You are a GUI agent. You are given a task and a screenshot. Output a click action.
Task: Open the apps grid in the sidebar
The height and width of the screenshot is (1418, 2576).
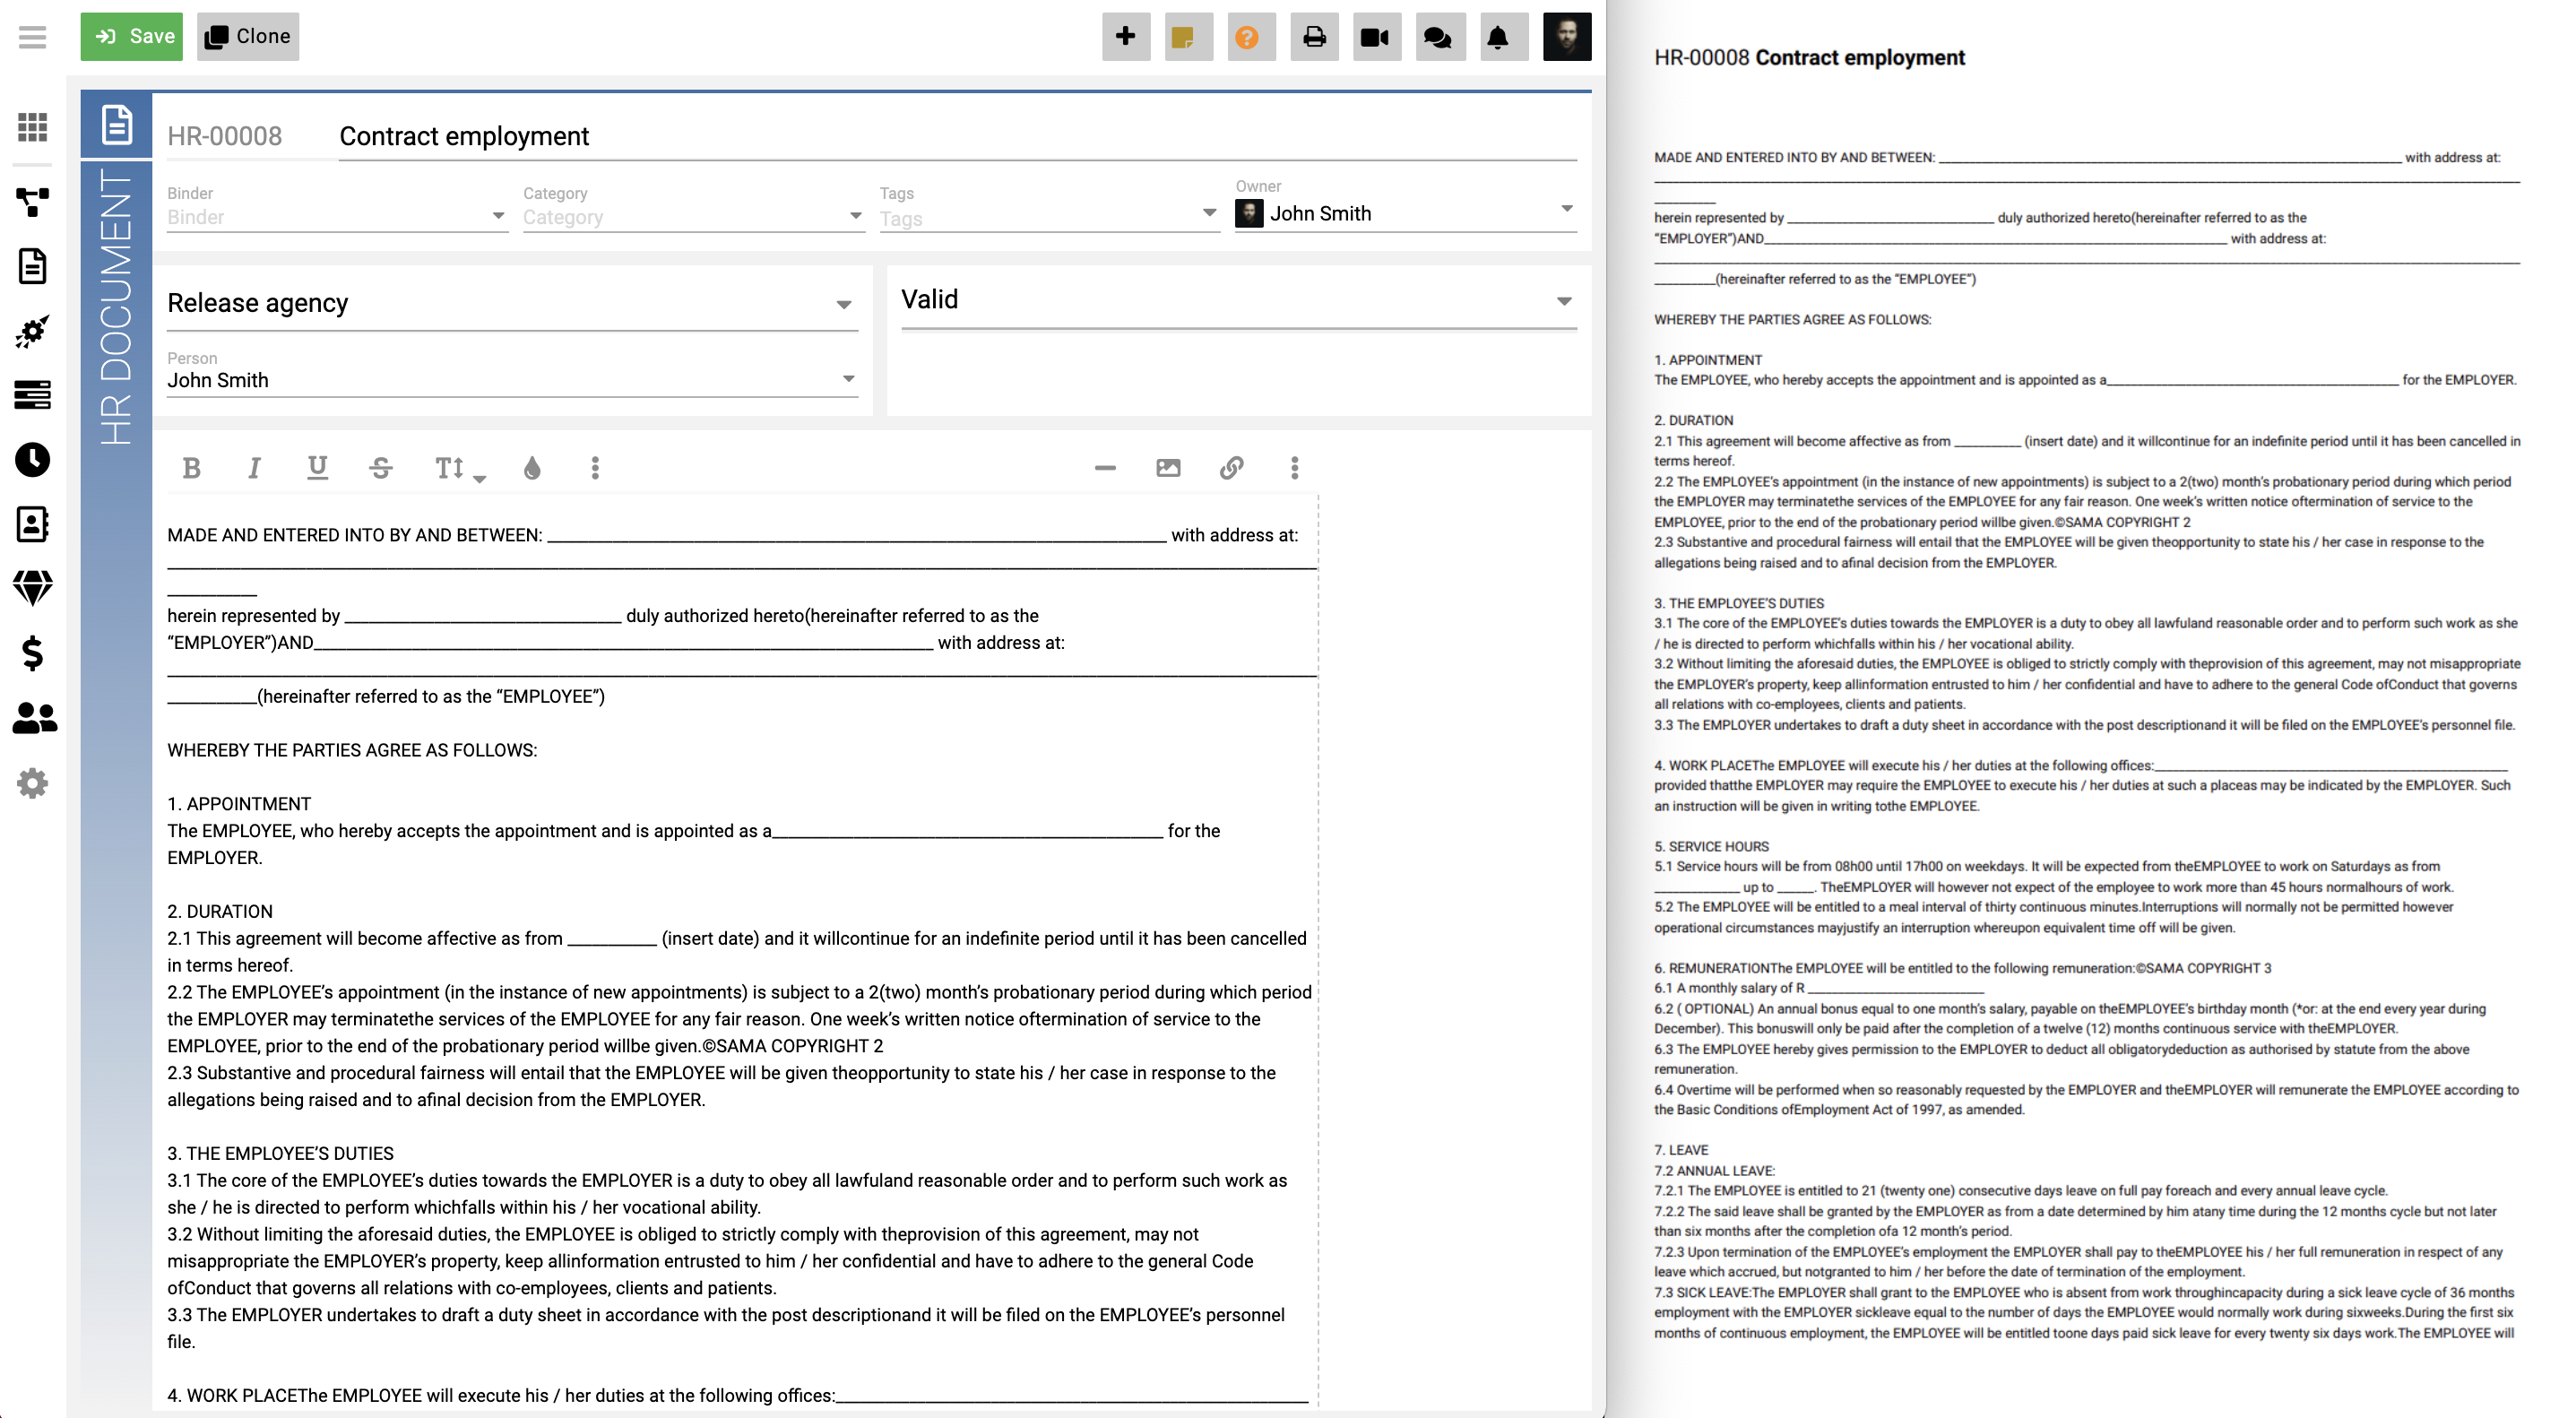[33, 126]
